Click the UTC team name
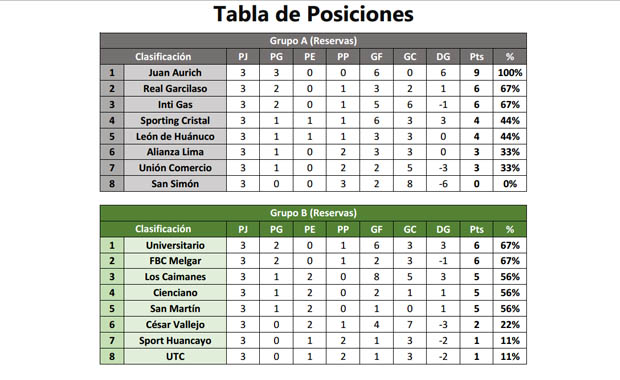Viewport: 620px width, 380px height. click(x=175, y=357)
